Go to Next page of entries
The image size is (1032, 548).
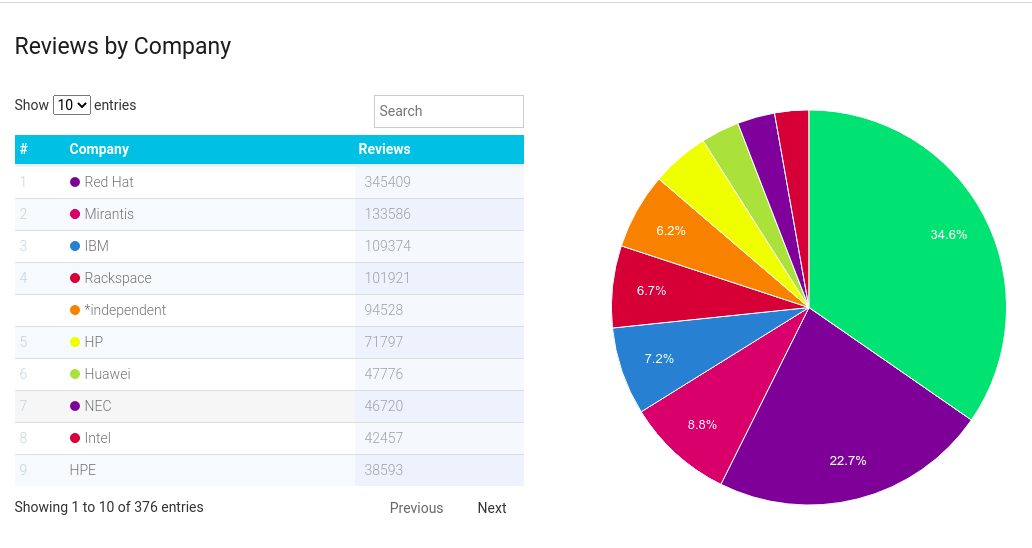point(491,508)
